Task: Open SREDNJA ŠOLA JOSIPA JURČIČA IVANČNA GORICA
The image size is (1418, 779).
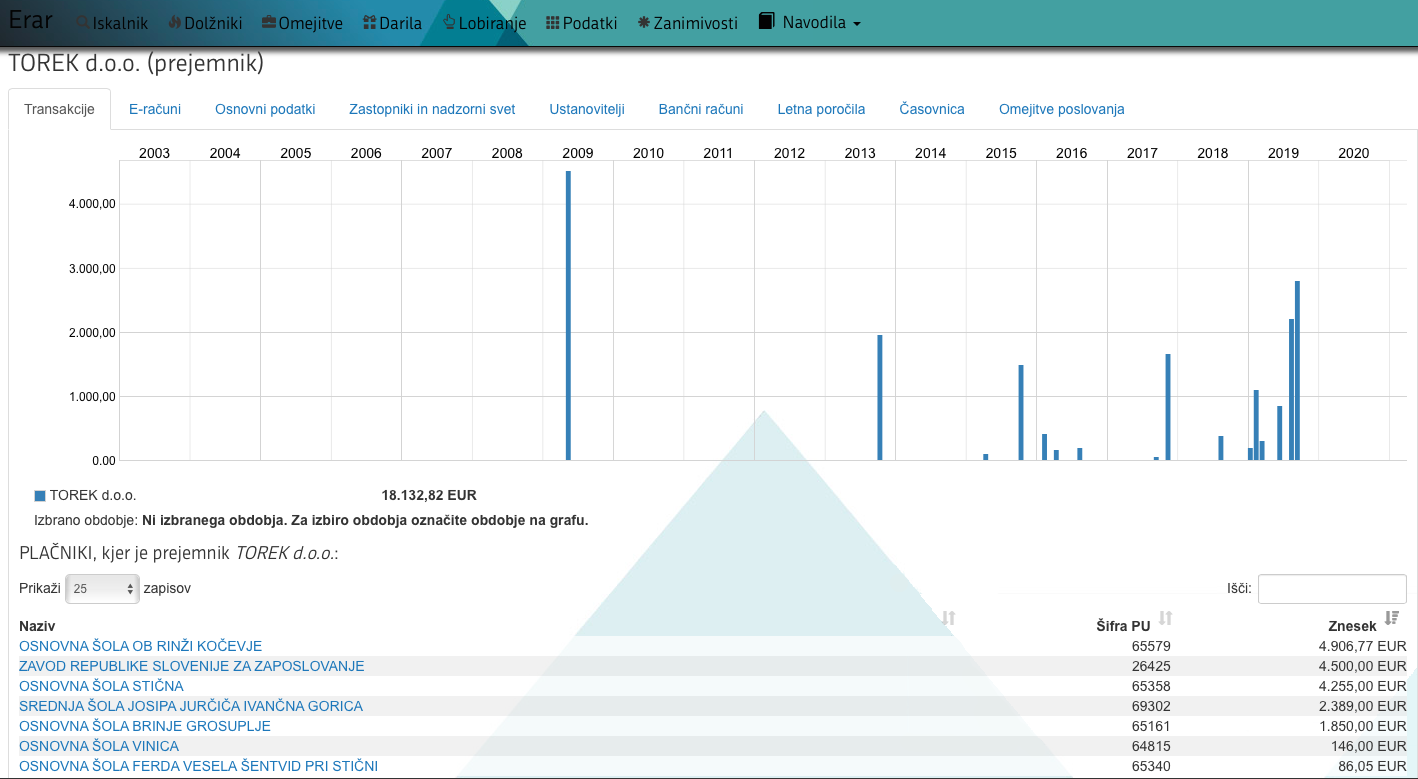Action: coord(191,706)
